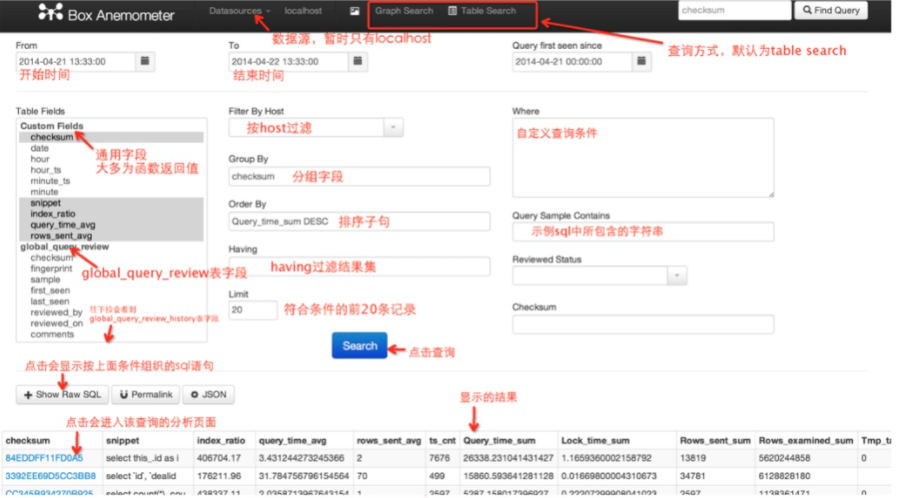Open checksum link 3392EE69D5CC3BB8
Screen dimensions: 904x498
(51, 476)
